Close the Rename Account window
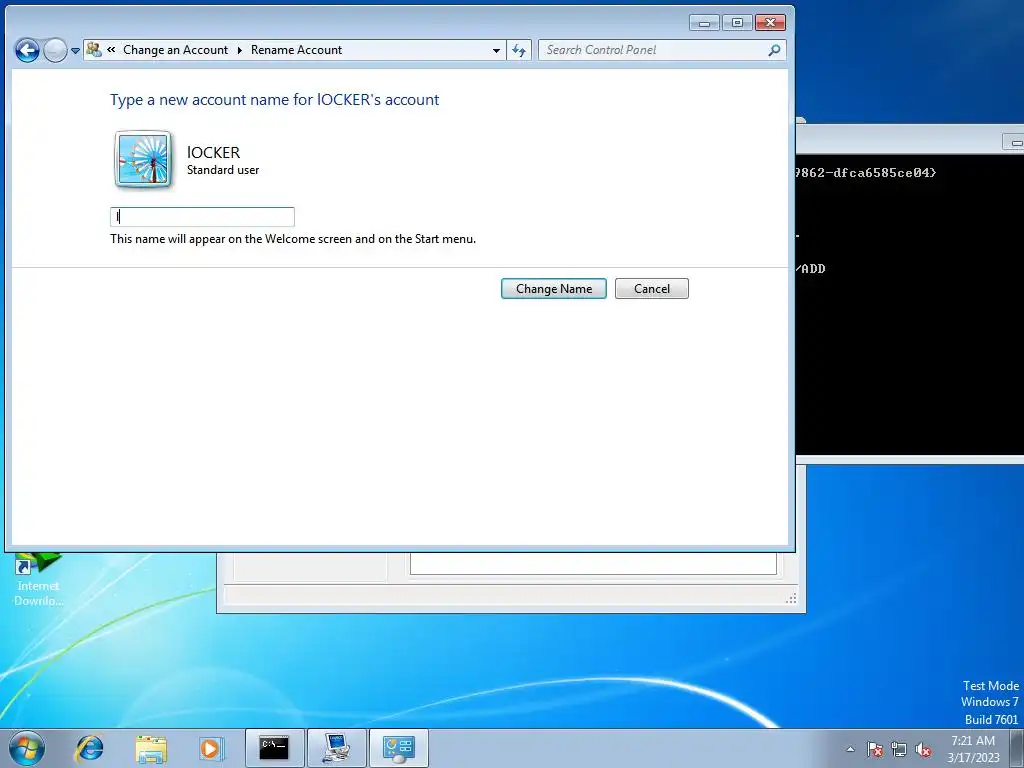 pyautogui.click(x=770, y=23)
